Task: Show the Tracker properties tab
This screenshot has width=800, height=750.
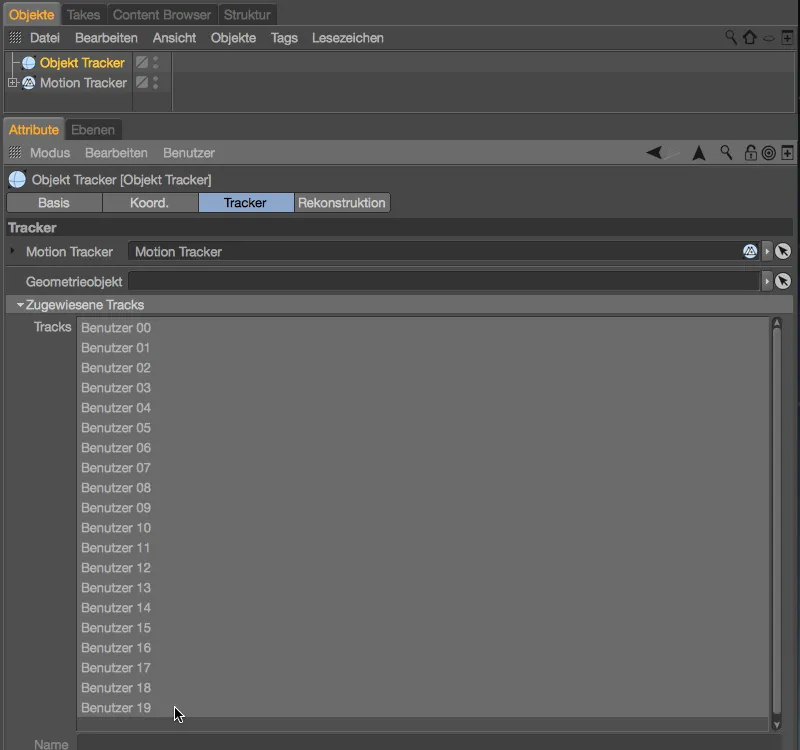Action: coord(245,203)
